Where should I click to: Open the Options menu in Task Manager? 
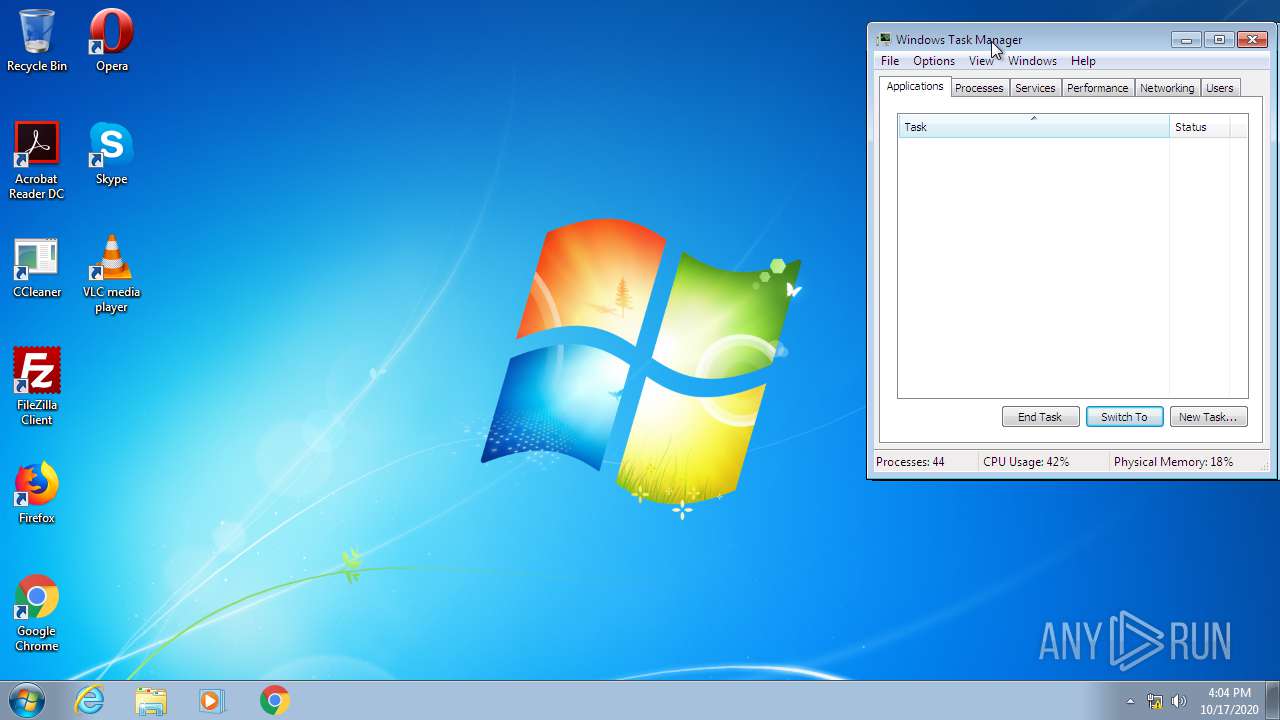pyautogui.click(x=934, y=61)
